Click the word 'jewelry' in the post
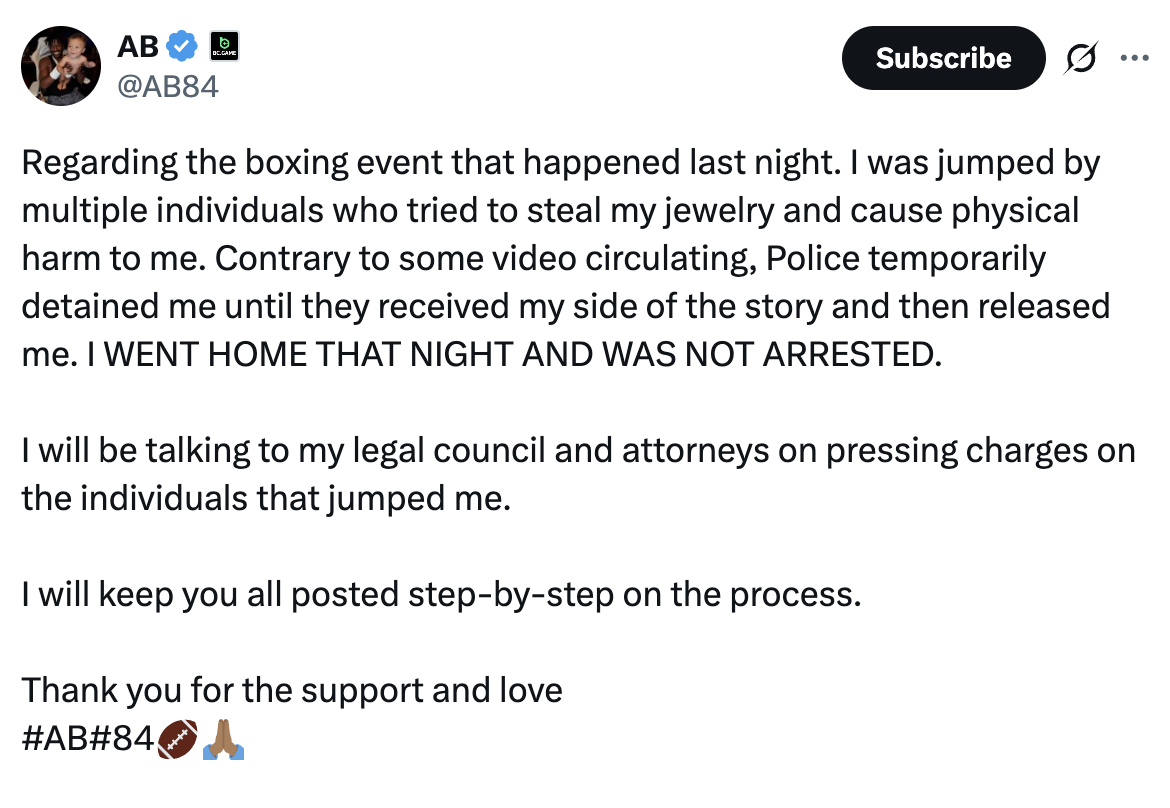 coord(719,211)
